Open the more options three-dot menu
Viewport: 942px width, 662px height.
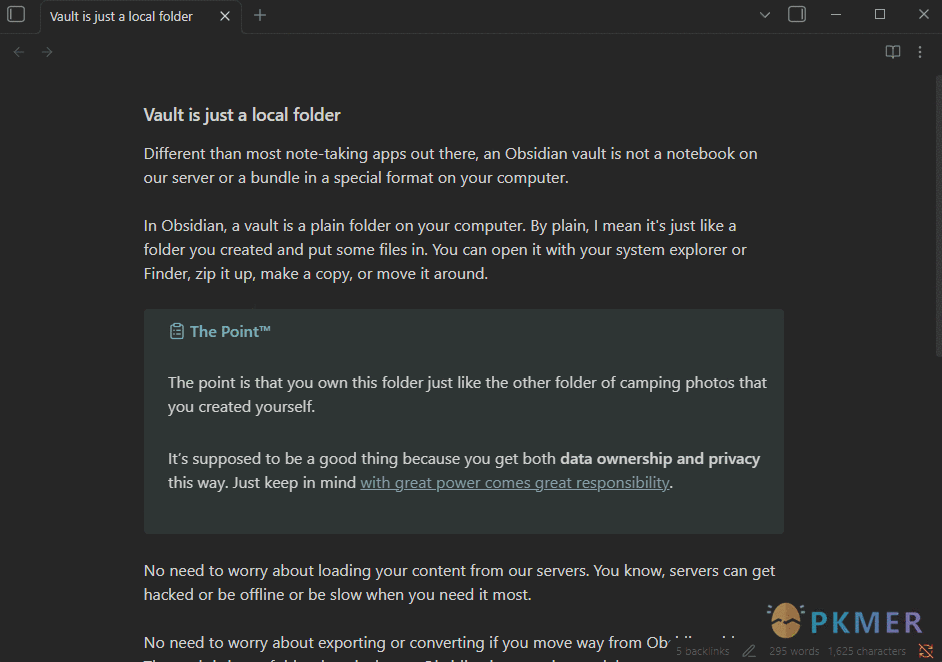click(x=920, y=51)
